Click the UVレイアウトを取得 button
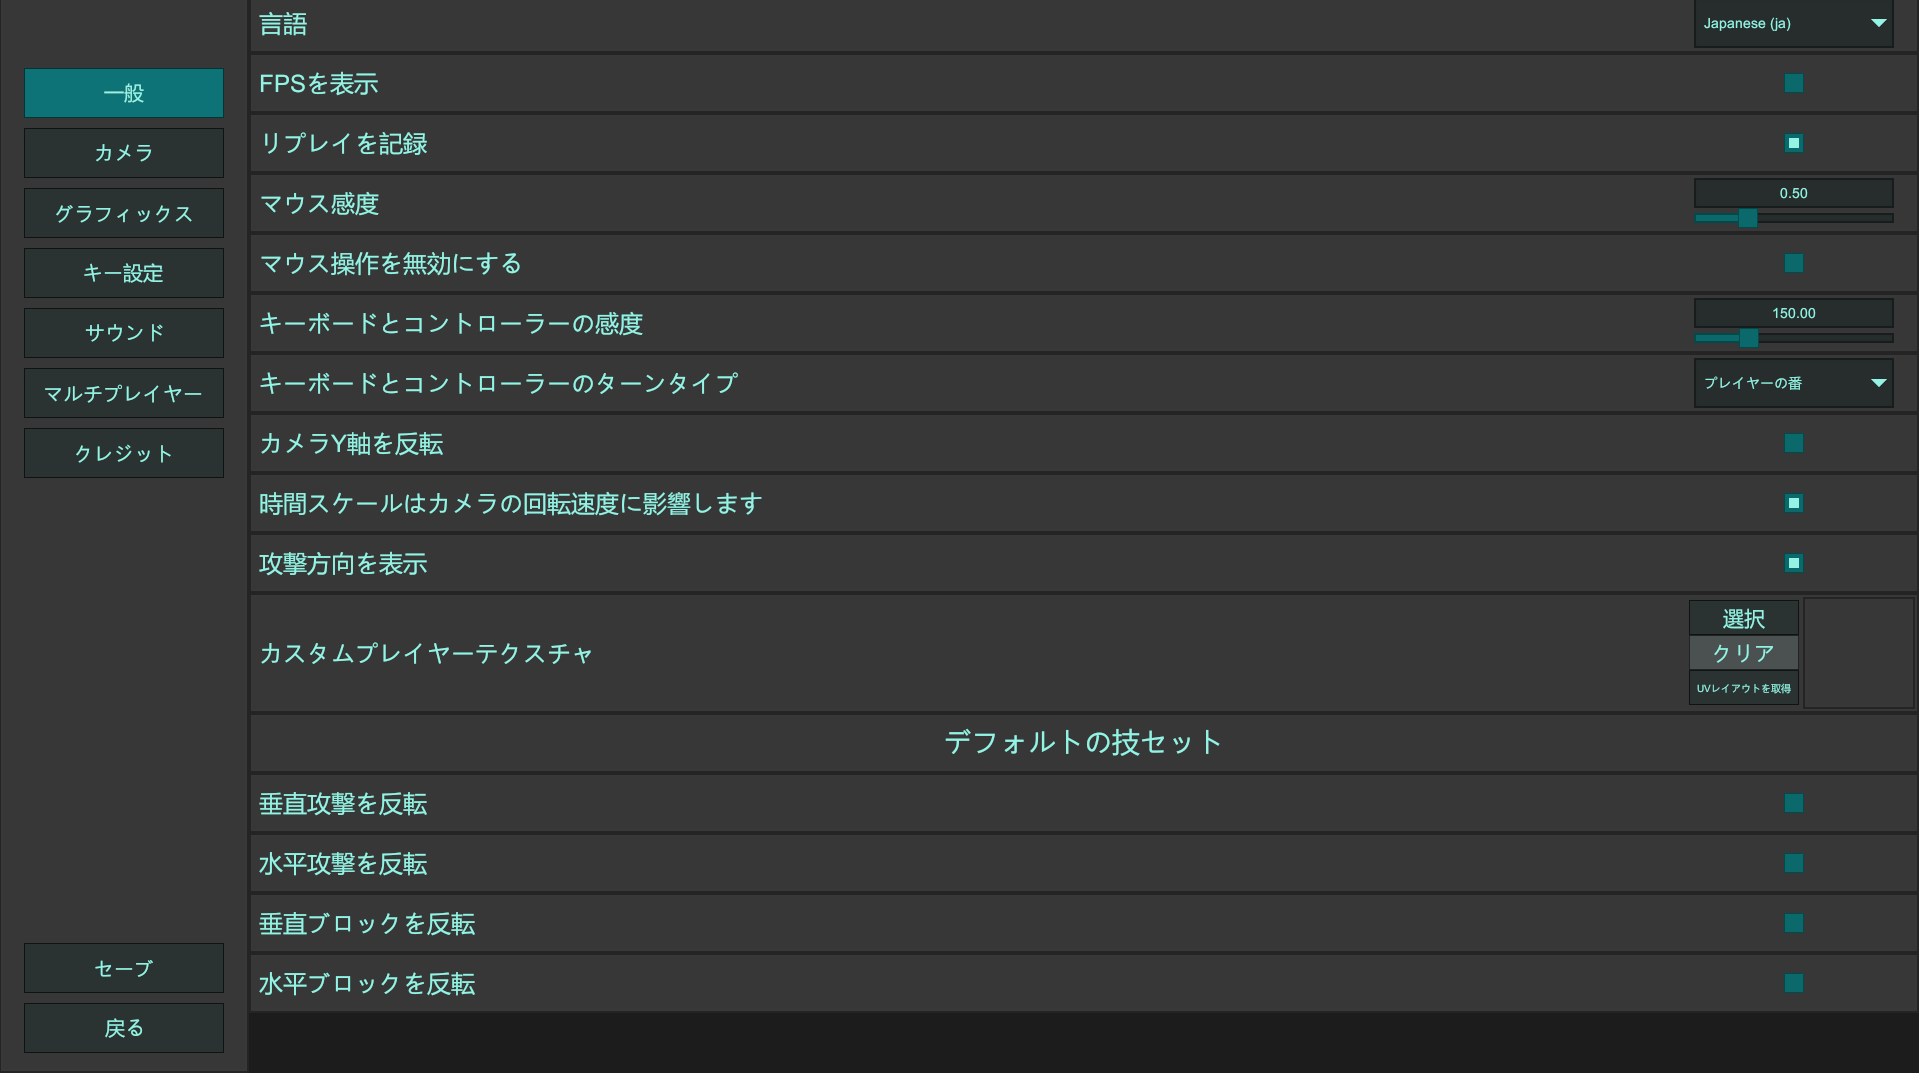 [1743, 688]
